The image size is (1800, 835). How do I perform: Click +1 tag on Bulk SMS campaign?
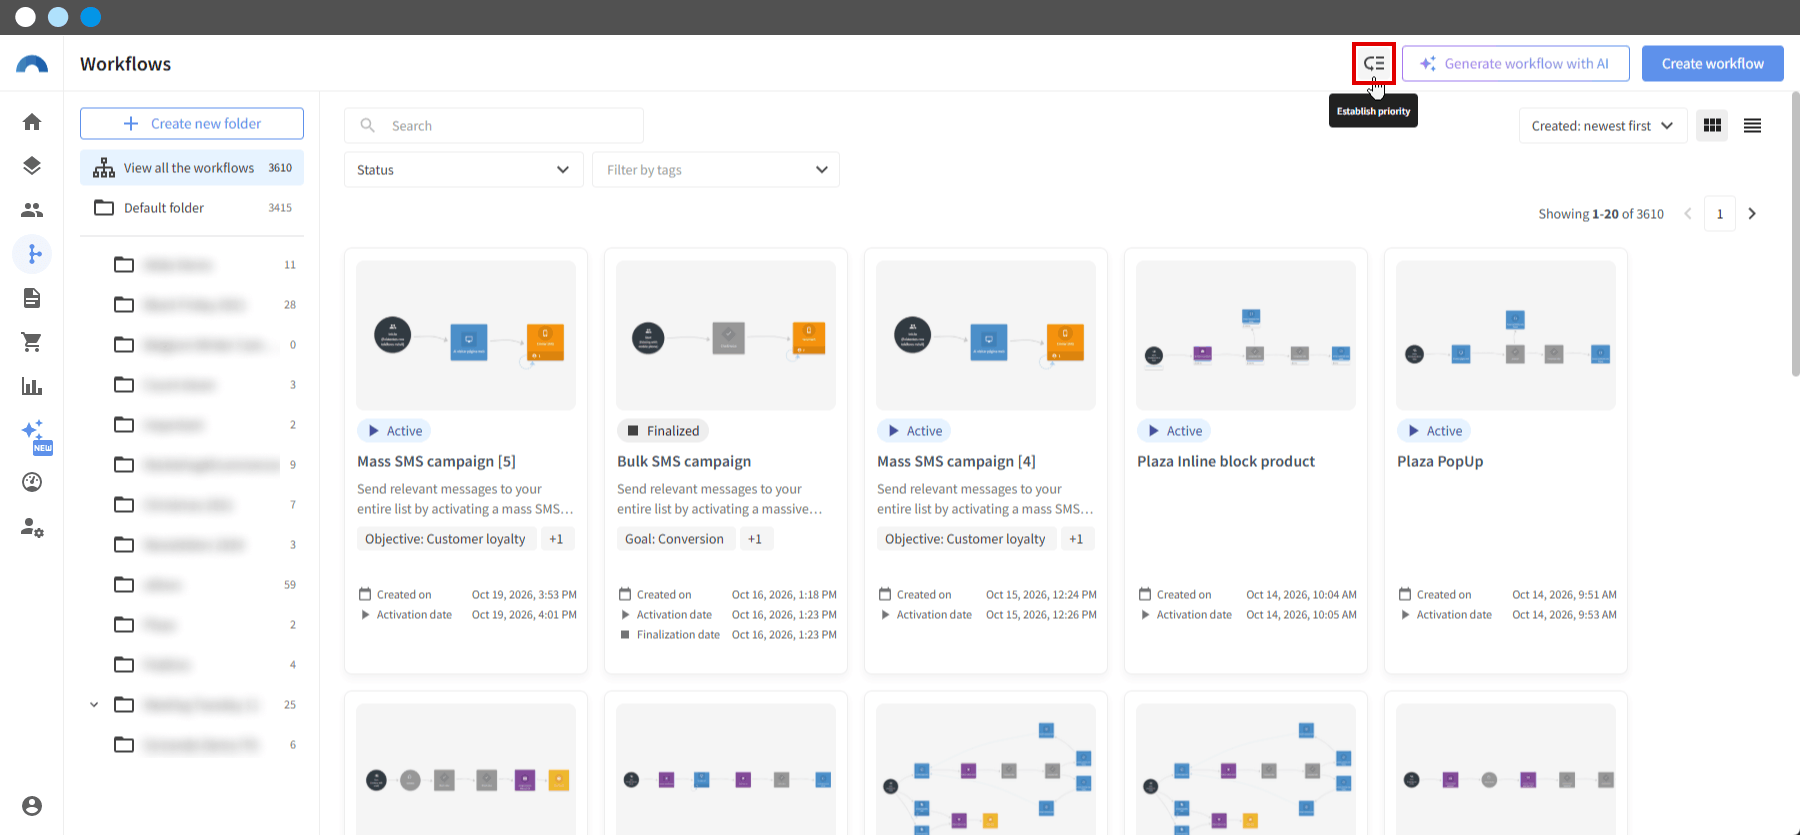(x=755, y=539)
